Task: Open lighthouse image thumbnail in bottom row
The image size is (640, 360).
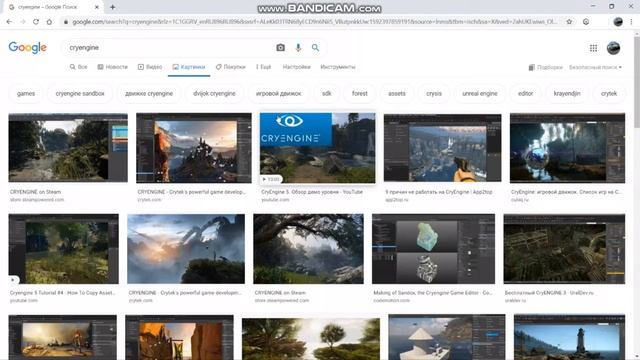Action: [x=569, y=337]
